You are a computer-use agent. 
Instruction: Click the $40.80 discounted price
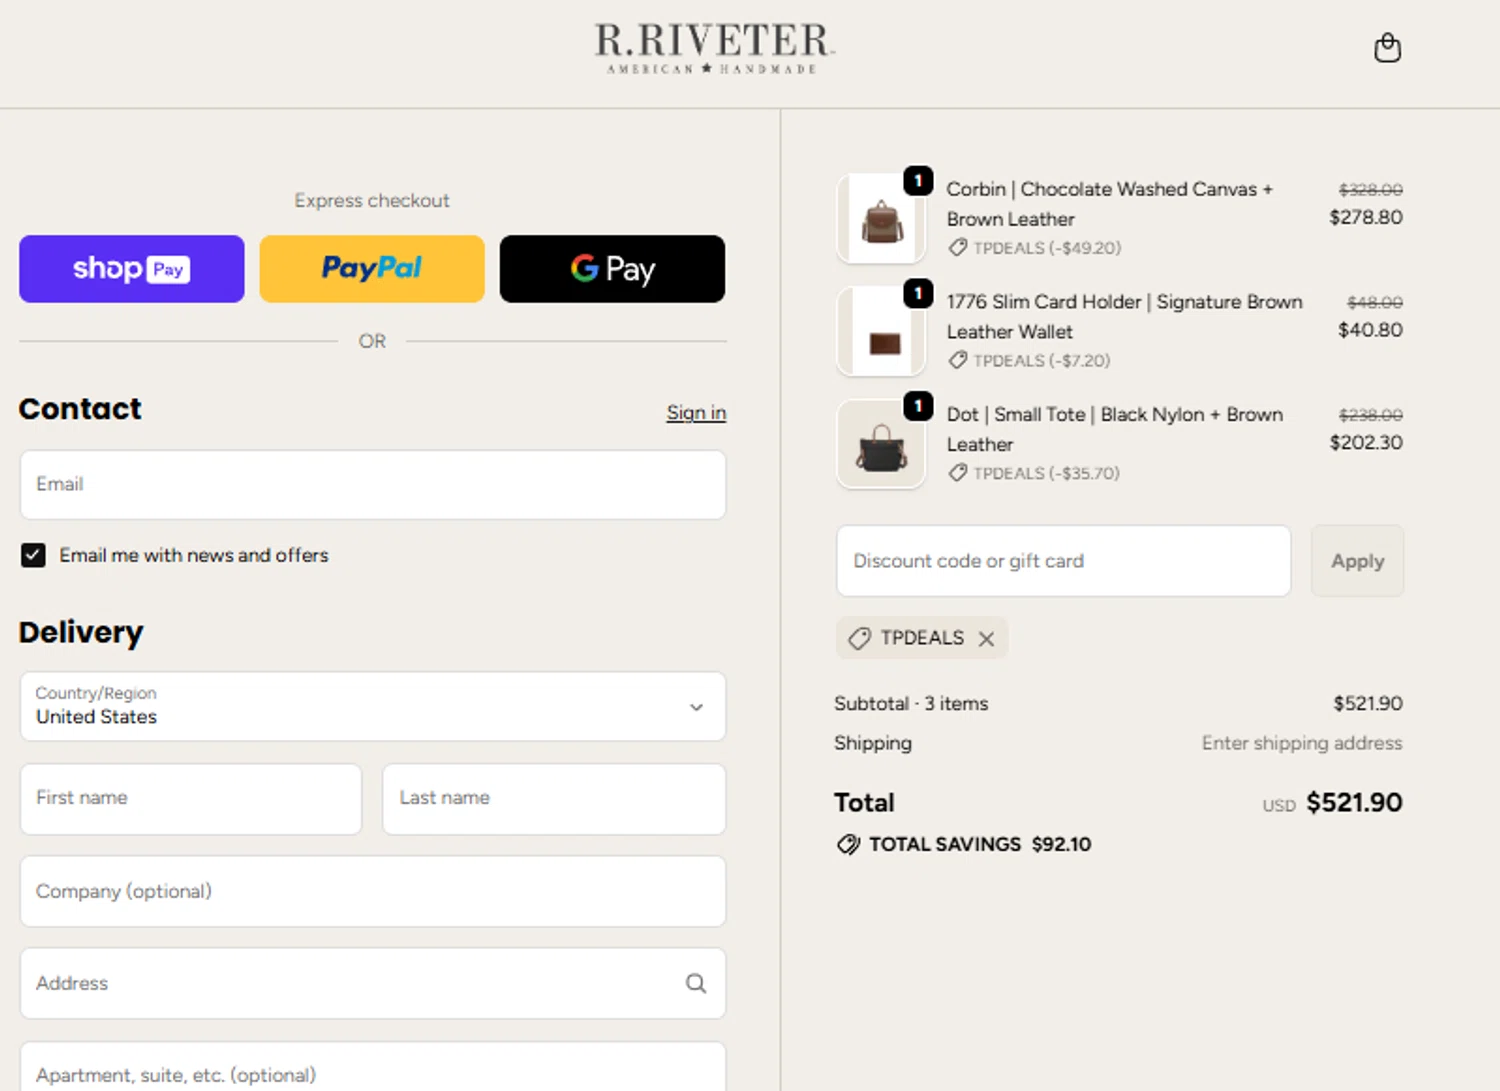1370,330
